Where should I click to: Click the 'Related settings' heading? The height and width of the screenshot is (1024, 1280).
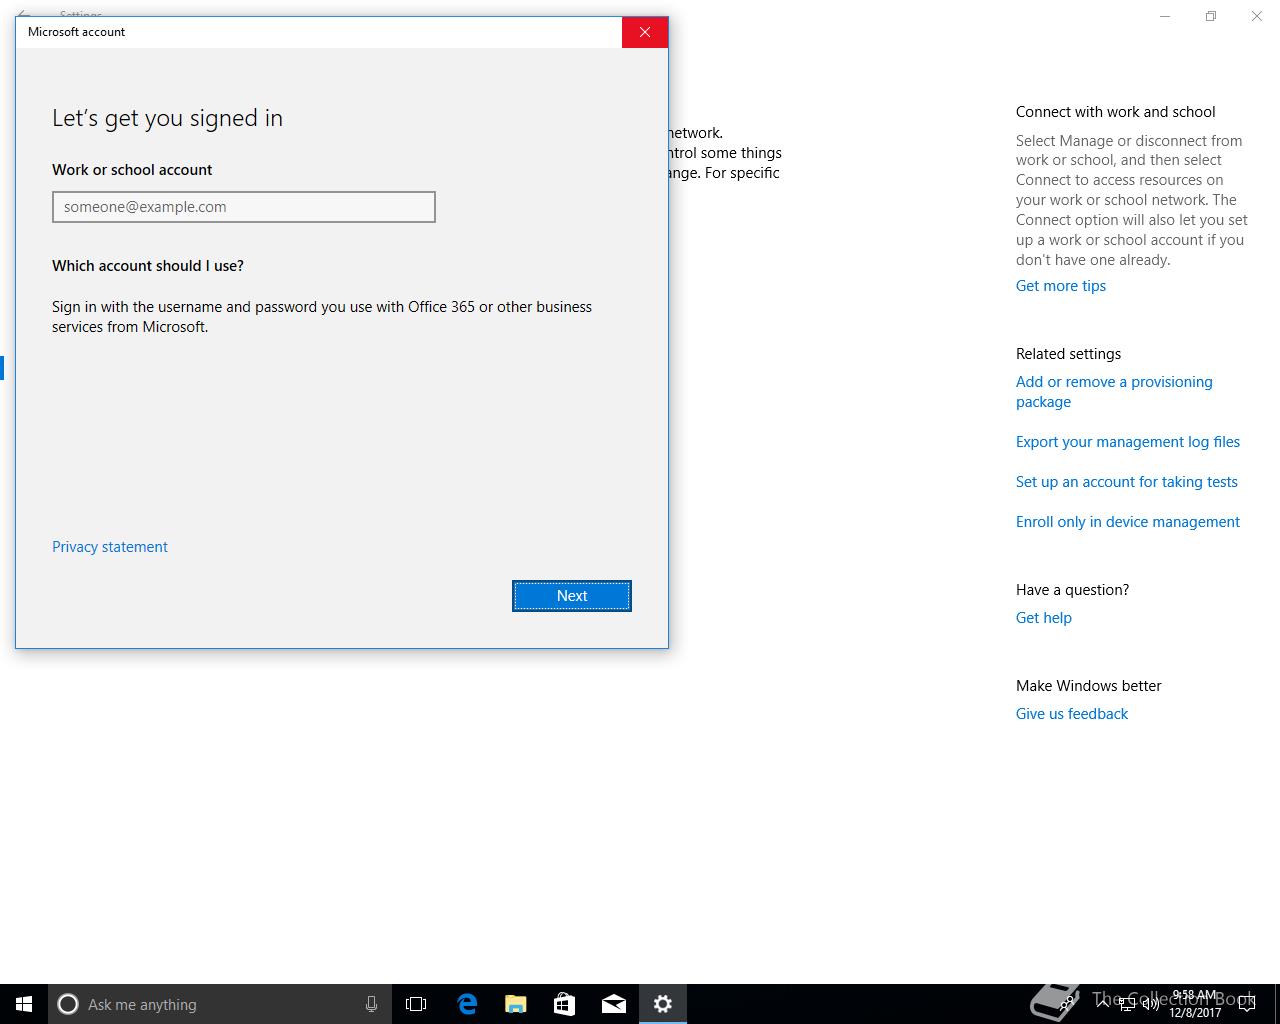click(1068, 354)
